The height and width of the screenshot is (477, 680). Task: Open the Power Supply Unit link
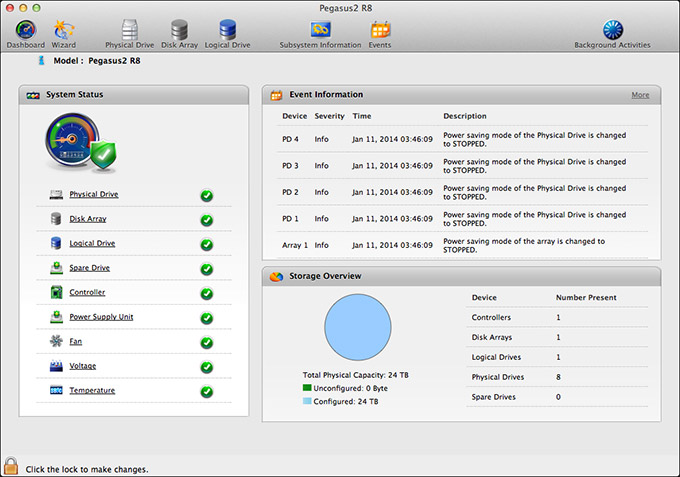(x=101, y=317)
